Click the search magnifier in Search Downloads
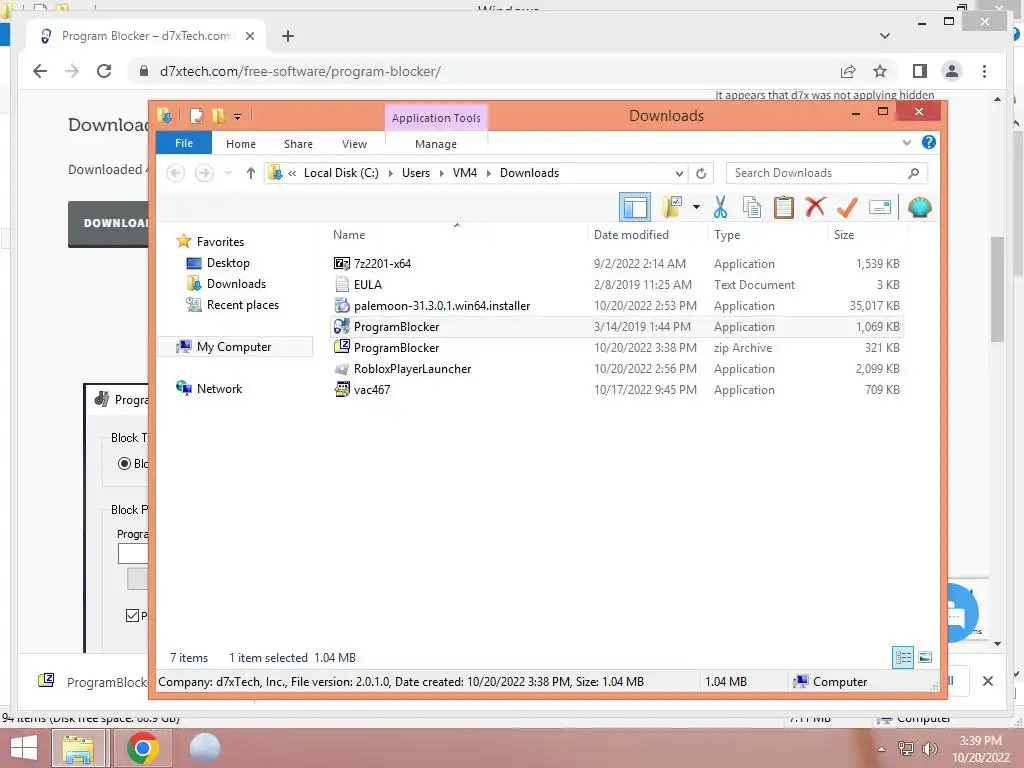This screenshot has width=1024, height=768. (x=913, y=173)
